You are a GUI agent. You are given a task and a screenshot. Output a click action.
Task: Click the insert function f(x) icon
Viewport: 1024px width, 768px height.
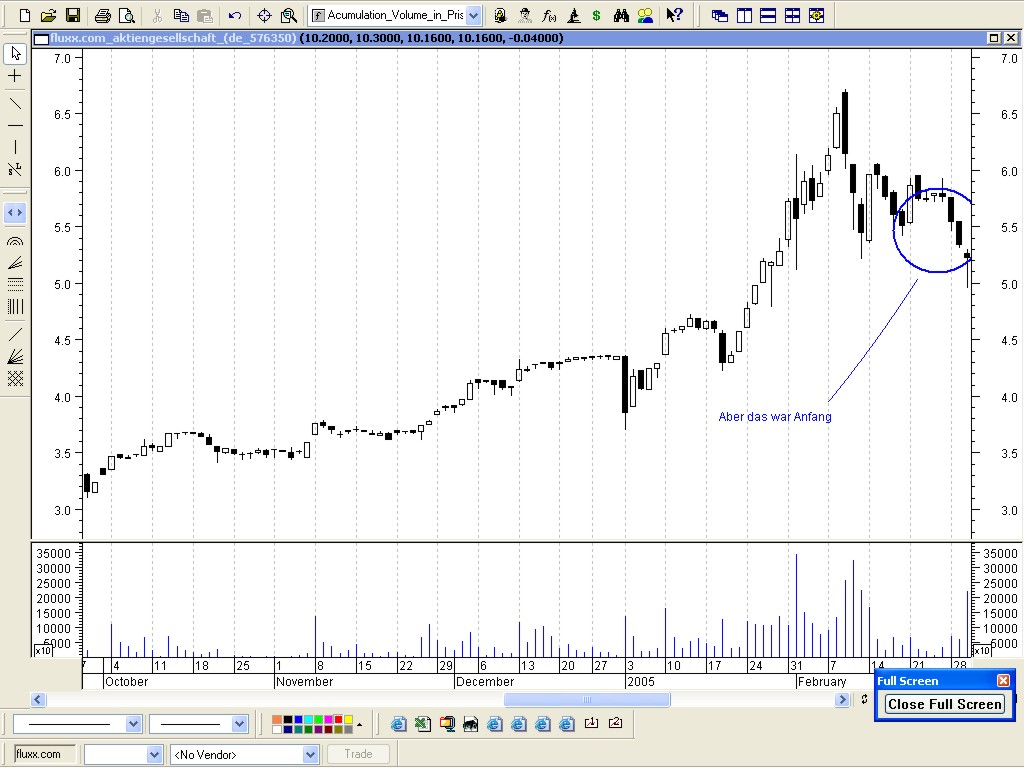click(550, 15)
